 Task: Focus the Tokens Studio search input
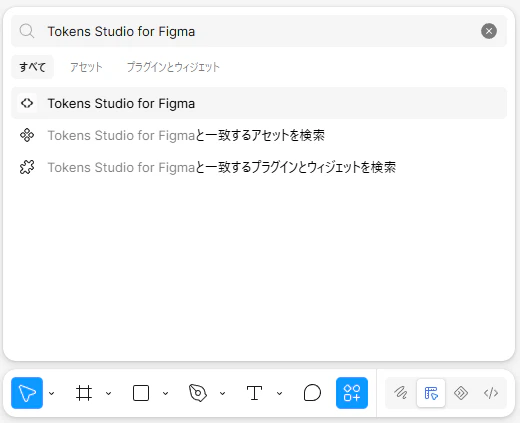[x=259, y=31]
